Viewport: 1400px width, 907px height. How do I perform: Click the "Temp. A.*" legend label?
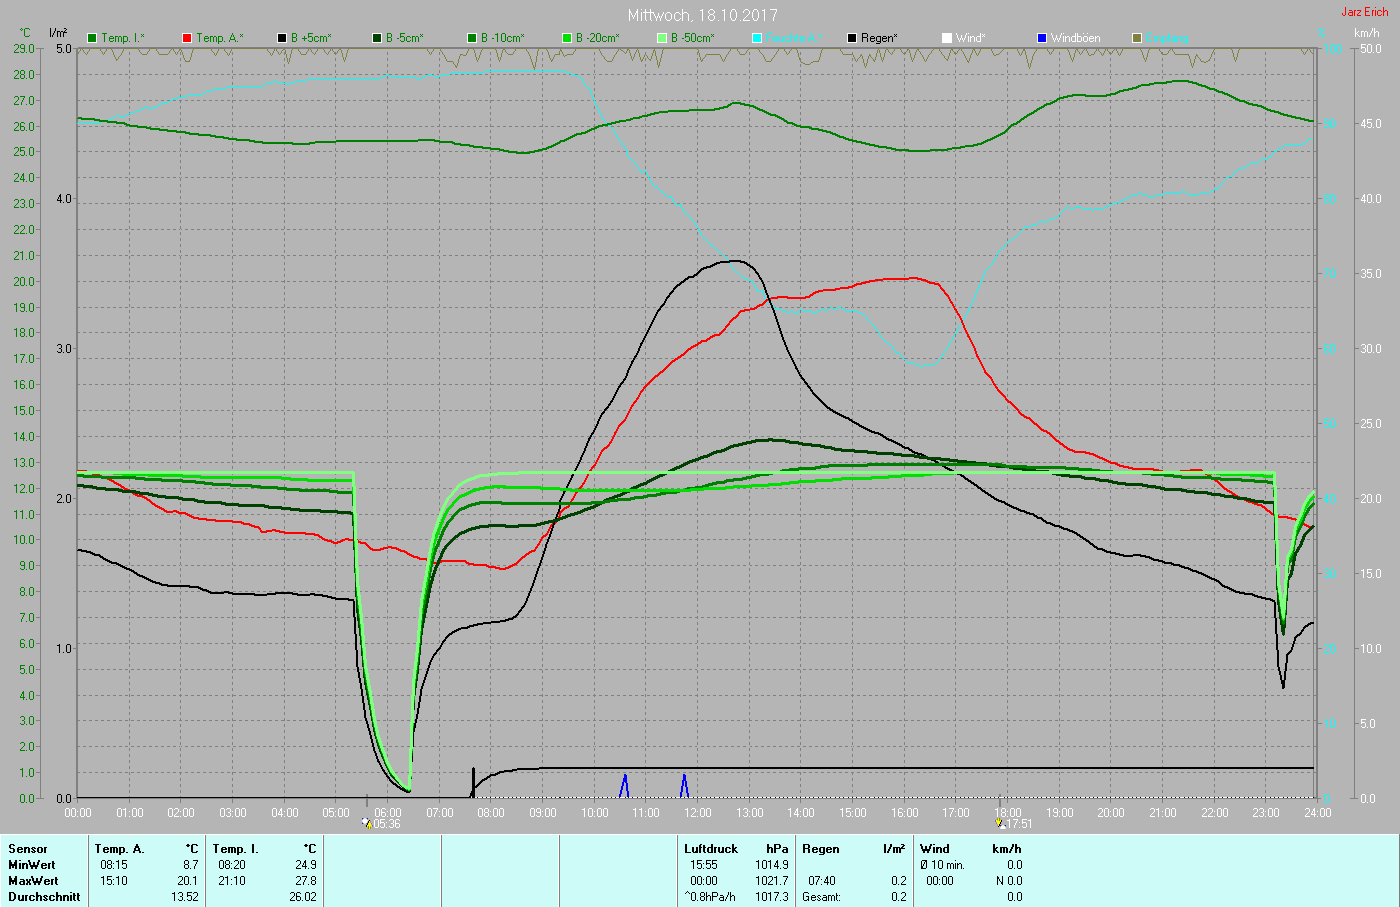(x=220, y=38)
